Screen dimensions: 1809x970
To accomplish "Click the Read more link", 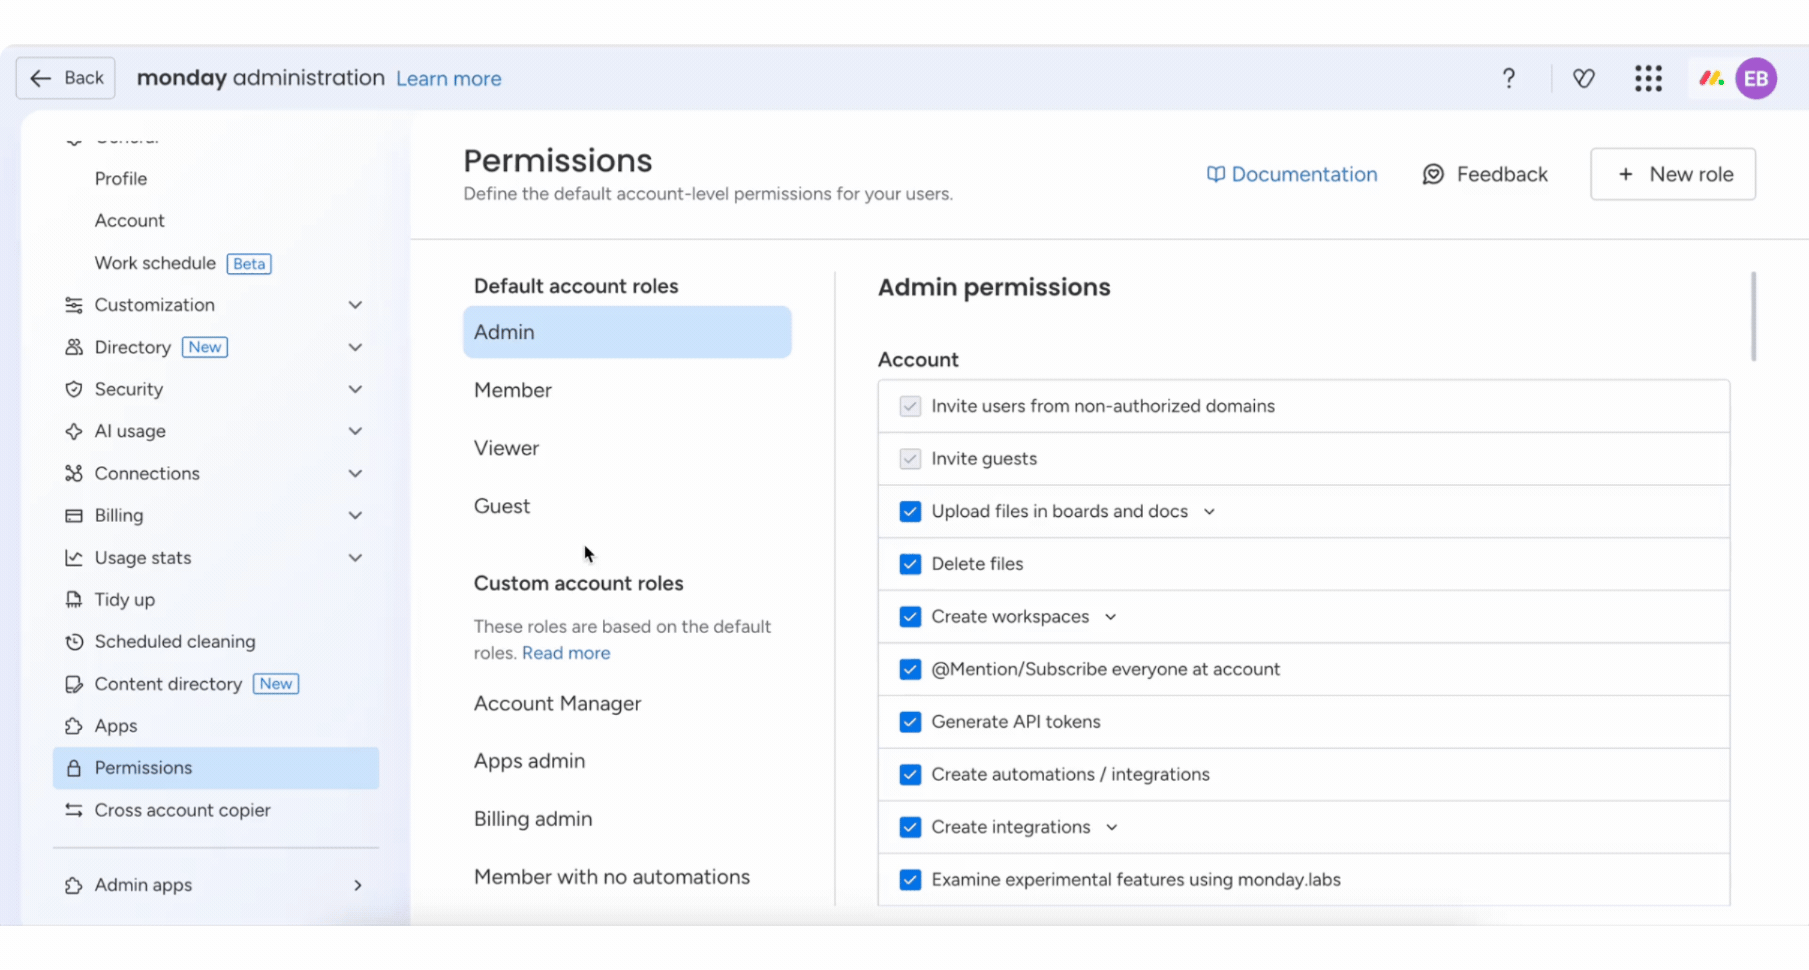I will 566,653.
